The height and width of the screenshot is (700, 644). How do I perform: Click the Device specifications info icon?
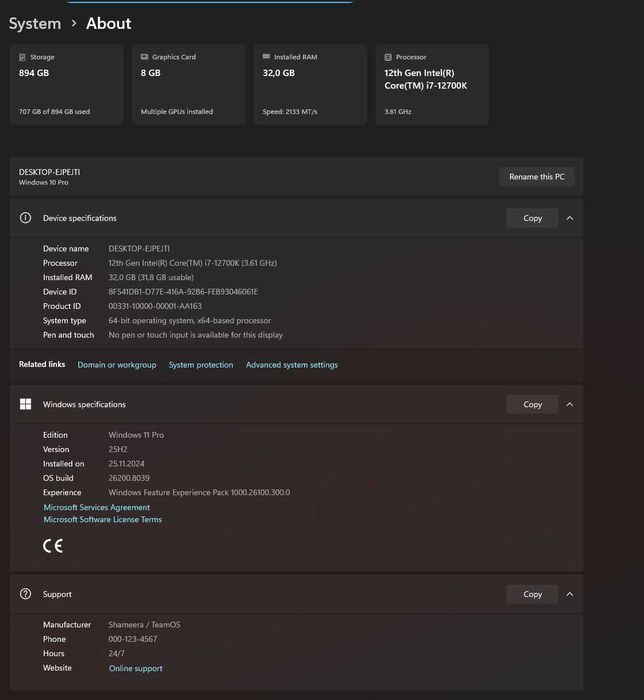point(25,218)
